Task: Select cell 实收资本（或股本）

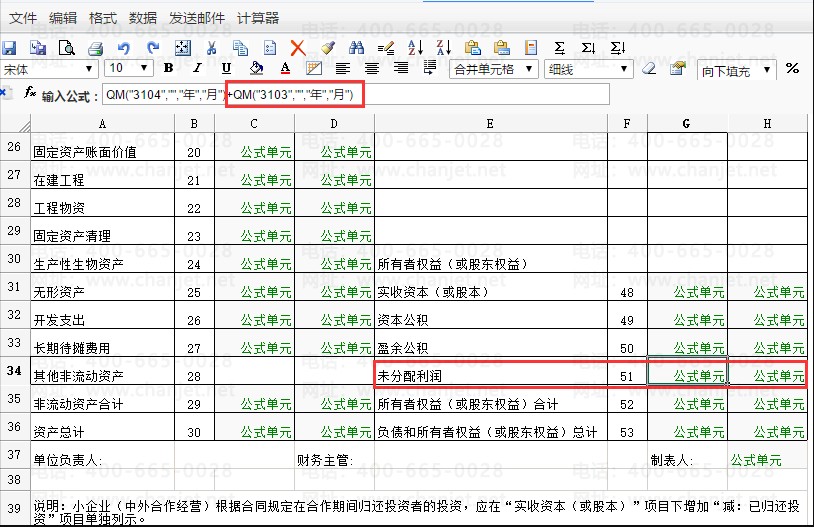Action: pos(491,287)
